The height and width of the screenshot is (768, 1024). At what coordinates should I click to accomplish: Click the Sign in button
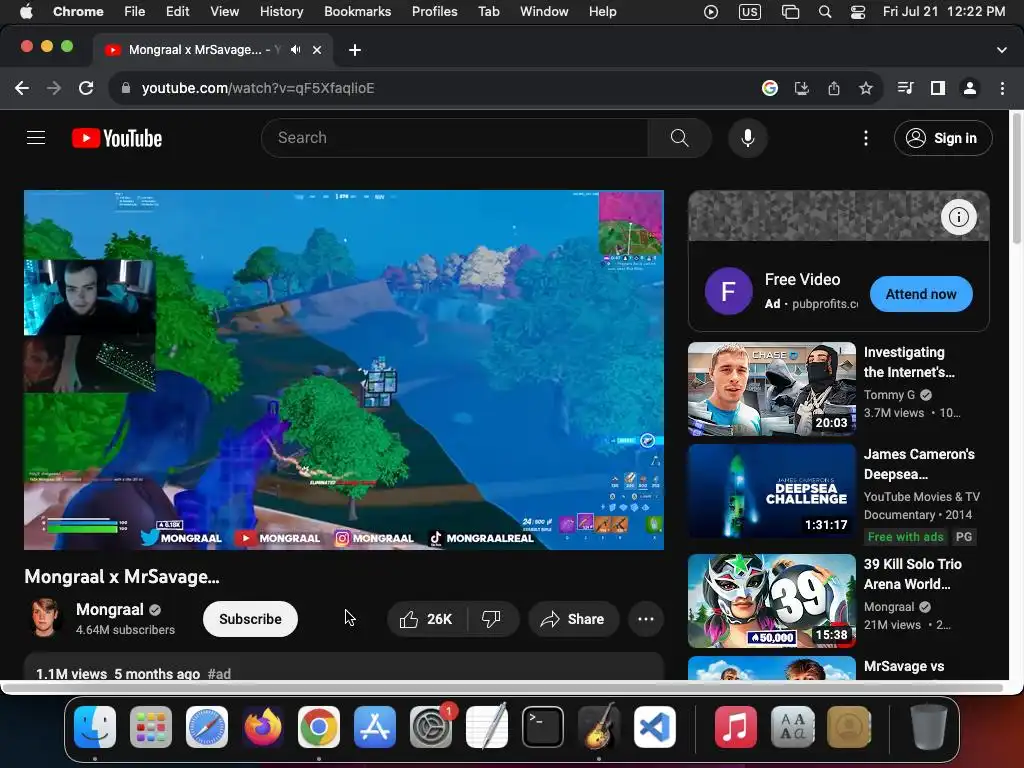click(x=943, y=138)
